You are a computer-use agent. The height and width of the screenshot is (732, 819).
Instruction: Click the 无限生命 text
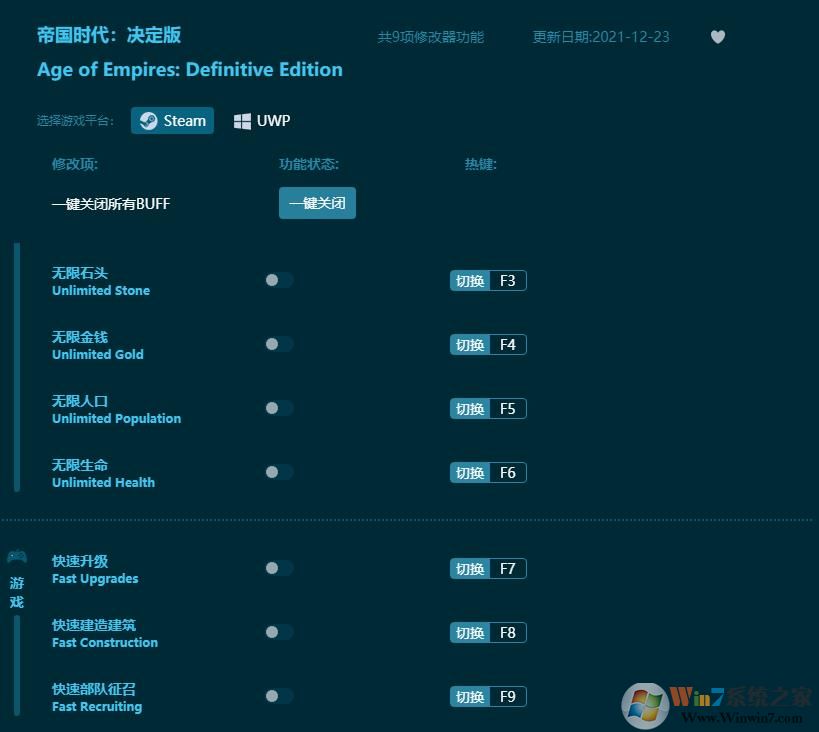79,465
